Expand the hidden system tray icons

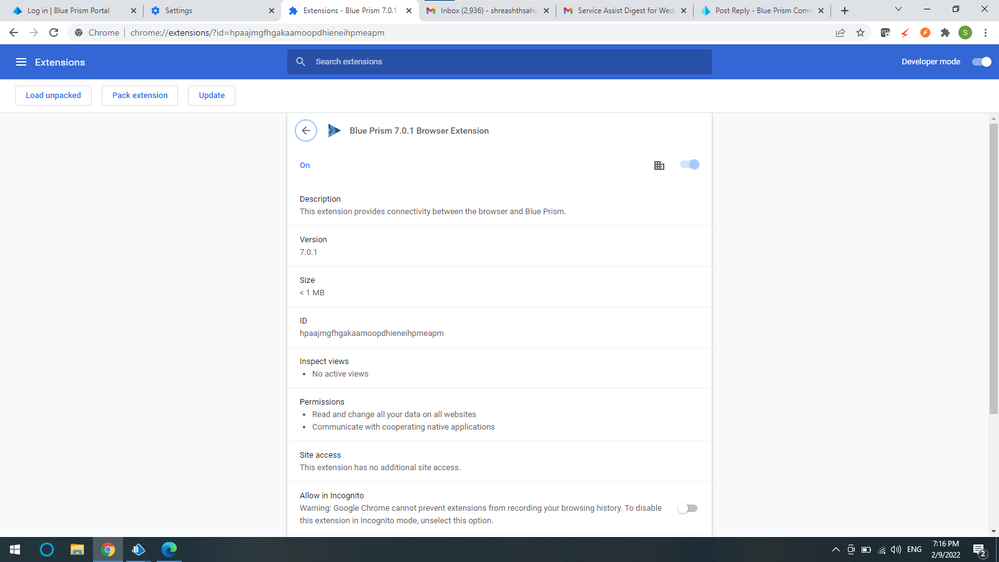pos(836,550)
